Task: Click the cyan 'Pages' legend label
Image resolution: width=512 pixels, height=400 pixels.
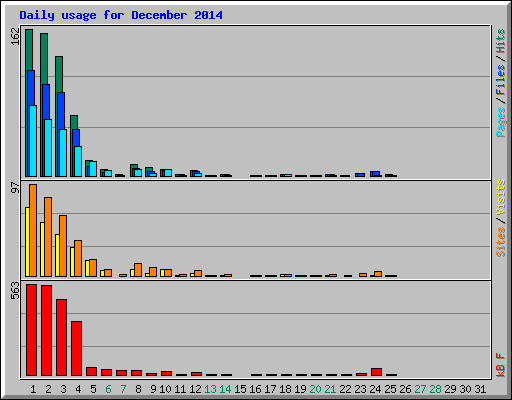Action: coord(501,122)
